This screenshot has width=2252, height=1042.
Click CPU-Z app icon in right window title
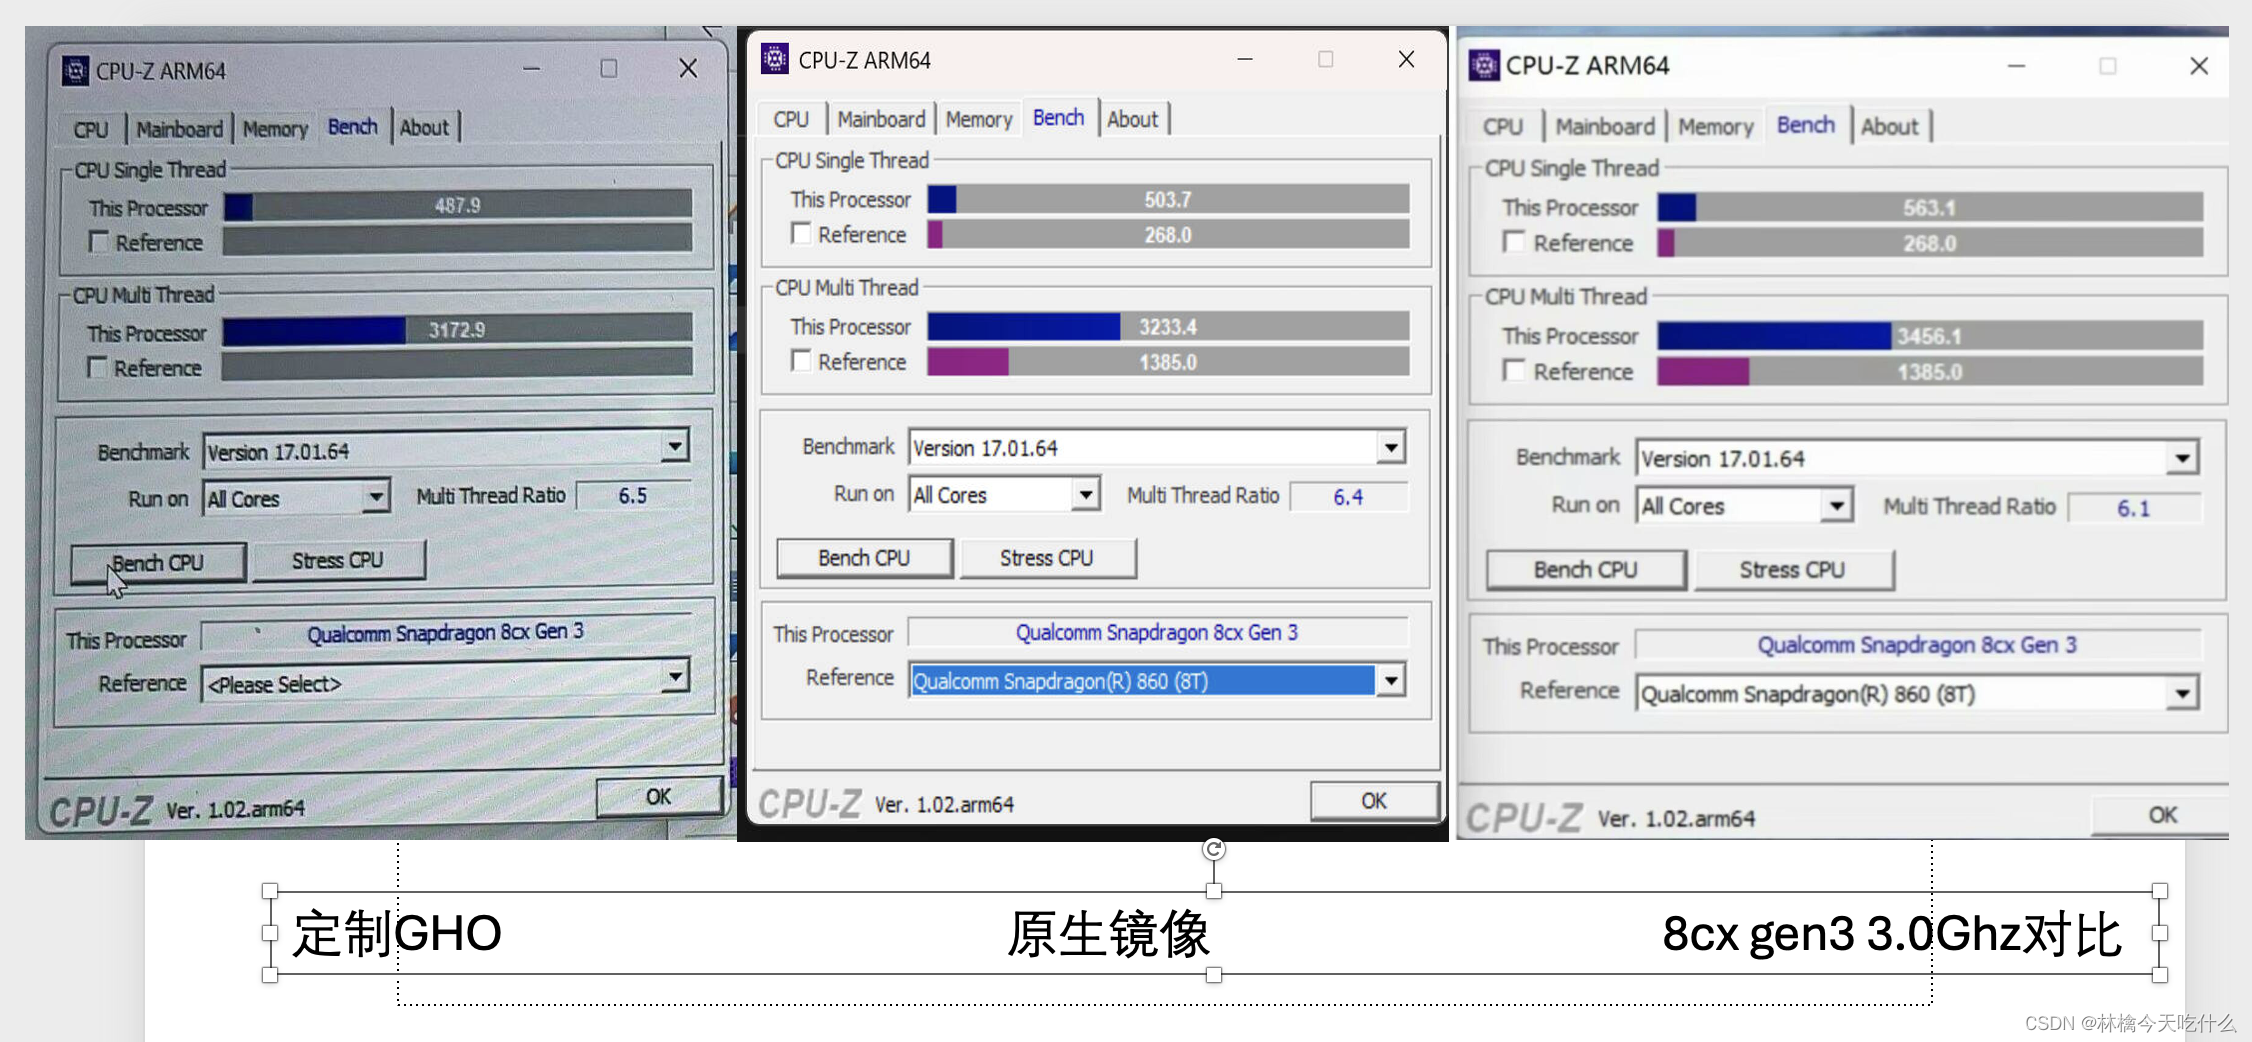pyautogui.click(x=1484, y=65)
